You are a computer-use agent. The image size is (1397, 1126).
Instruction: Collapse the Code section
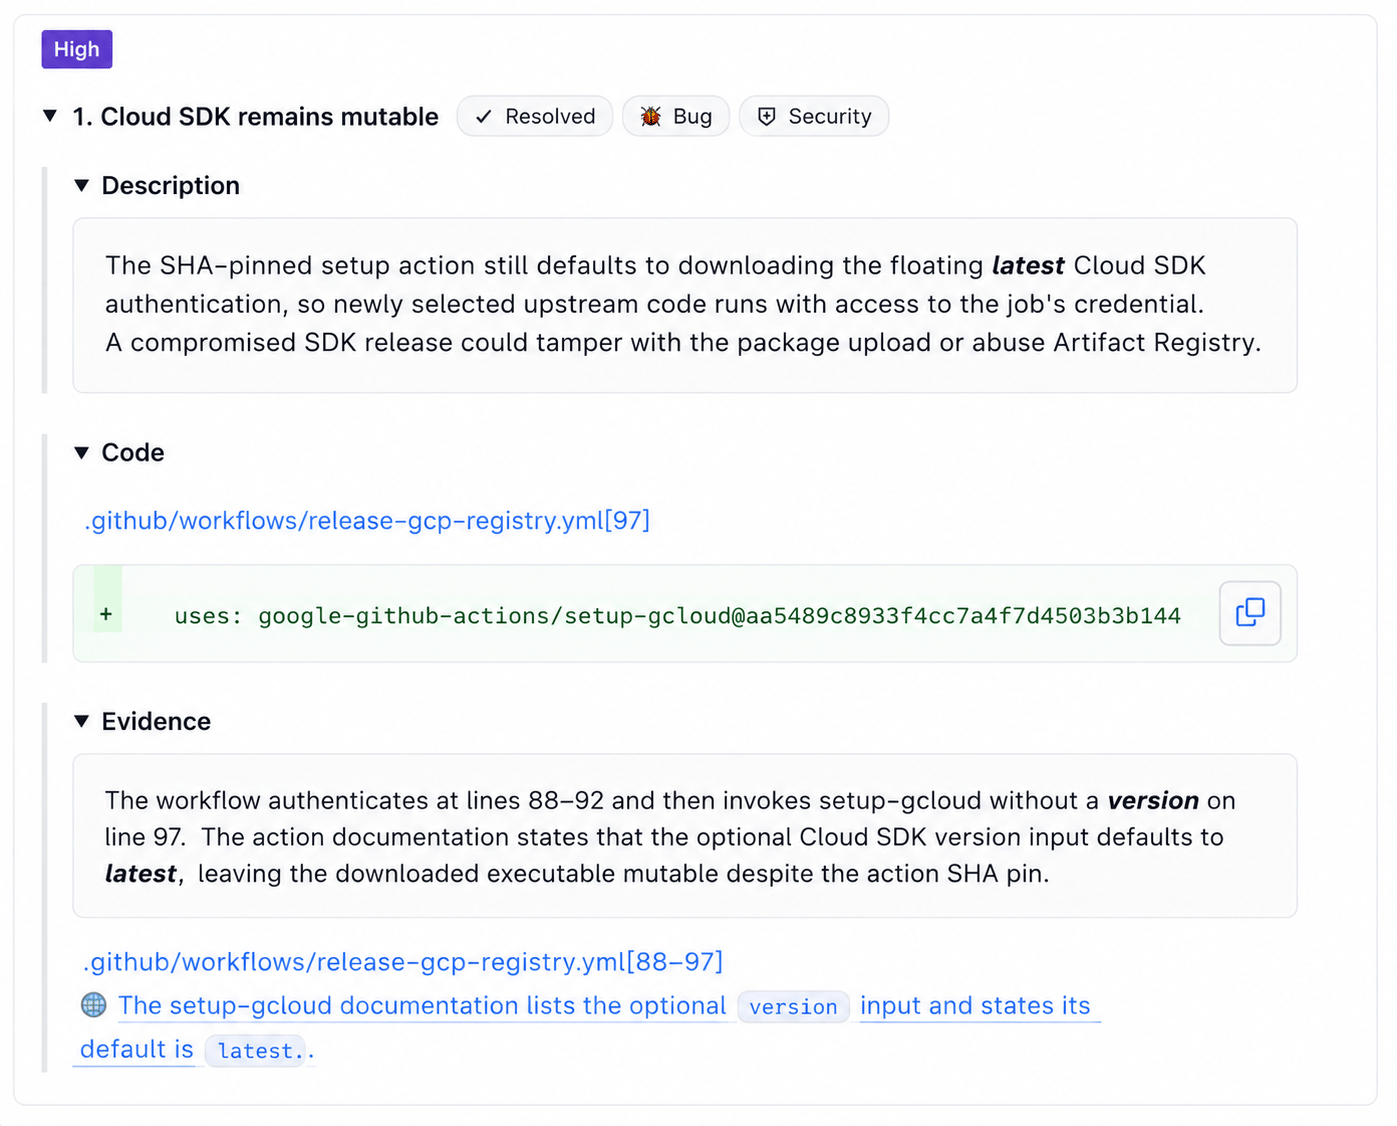tap(82, 453)
